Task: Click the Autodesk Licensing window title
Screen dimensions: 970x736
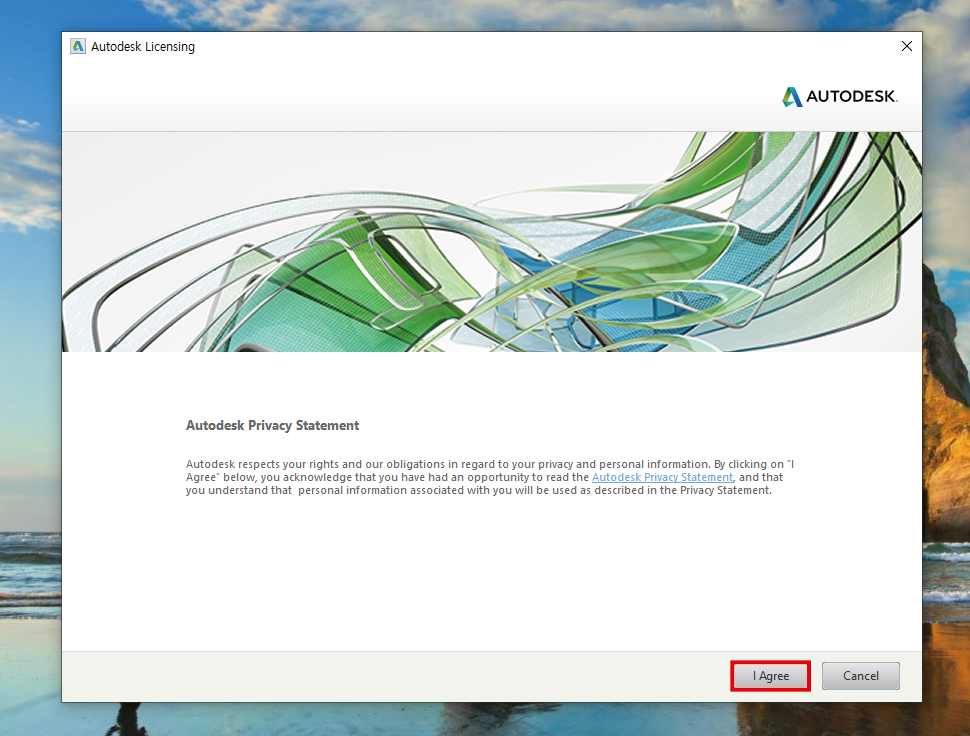Action: pyautogui.click(x=143, y=46)
